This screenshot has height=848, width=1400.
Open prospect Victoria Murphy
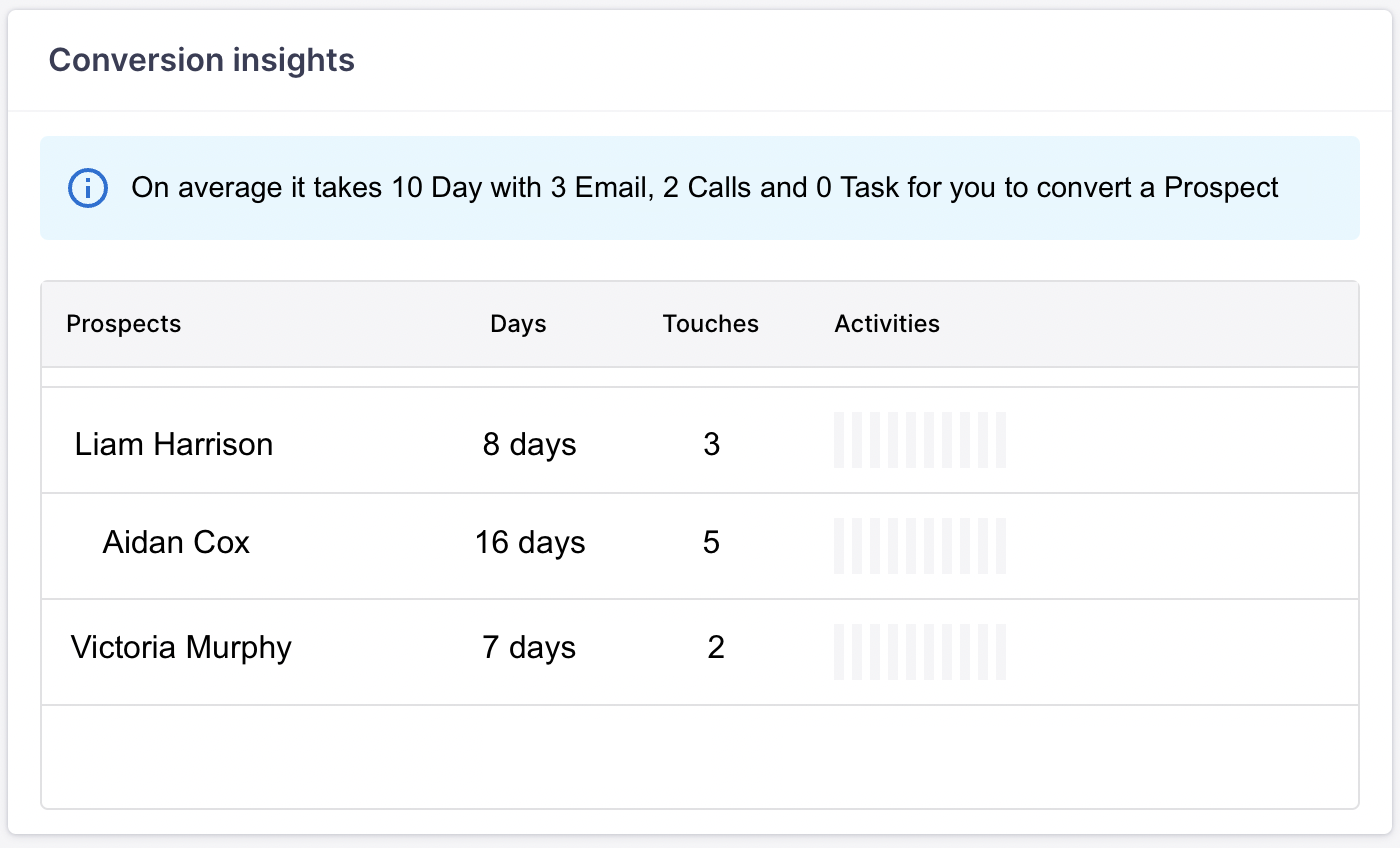coord(181,647)
